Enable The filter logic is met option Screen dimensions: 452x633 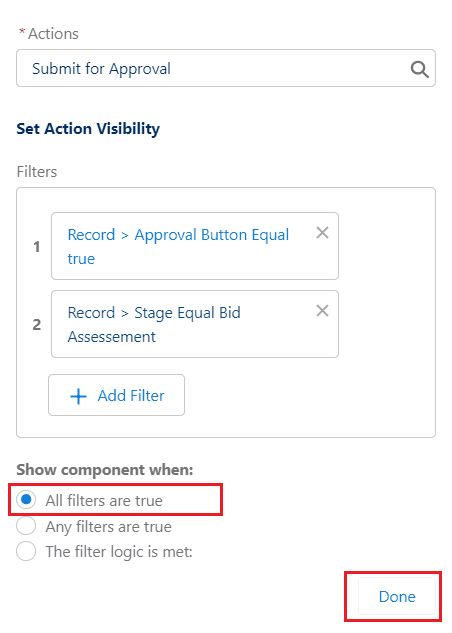26,551
